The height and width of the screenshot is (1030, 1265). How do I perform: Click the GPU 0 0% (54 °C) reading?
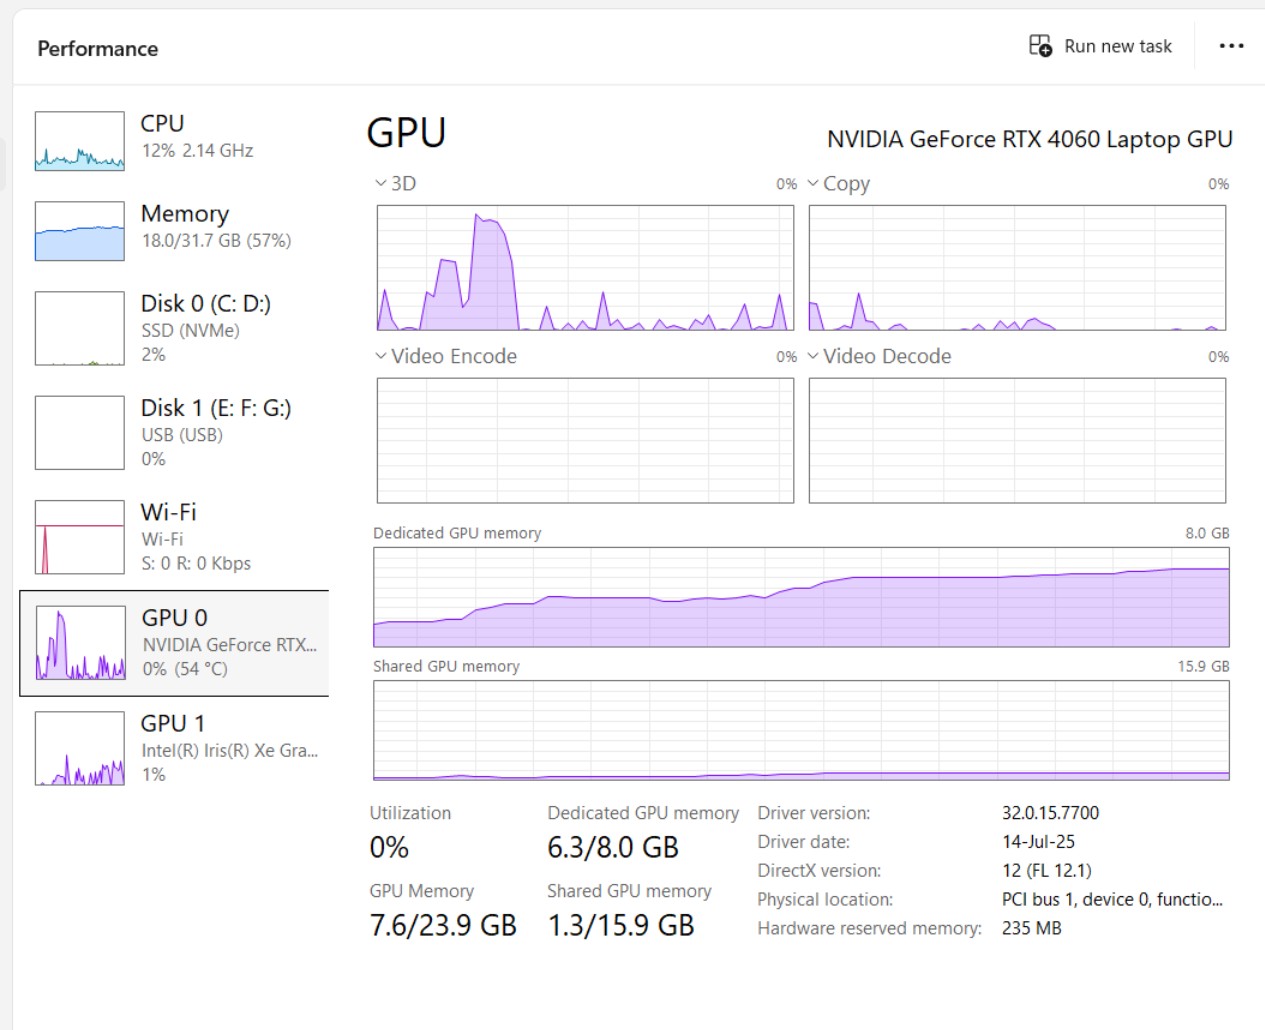point(185,669)
